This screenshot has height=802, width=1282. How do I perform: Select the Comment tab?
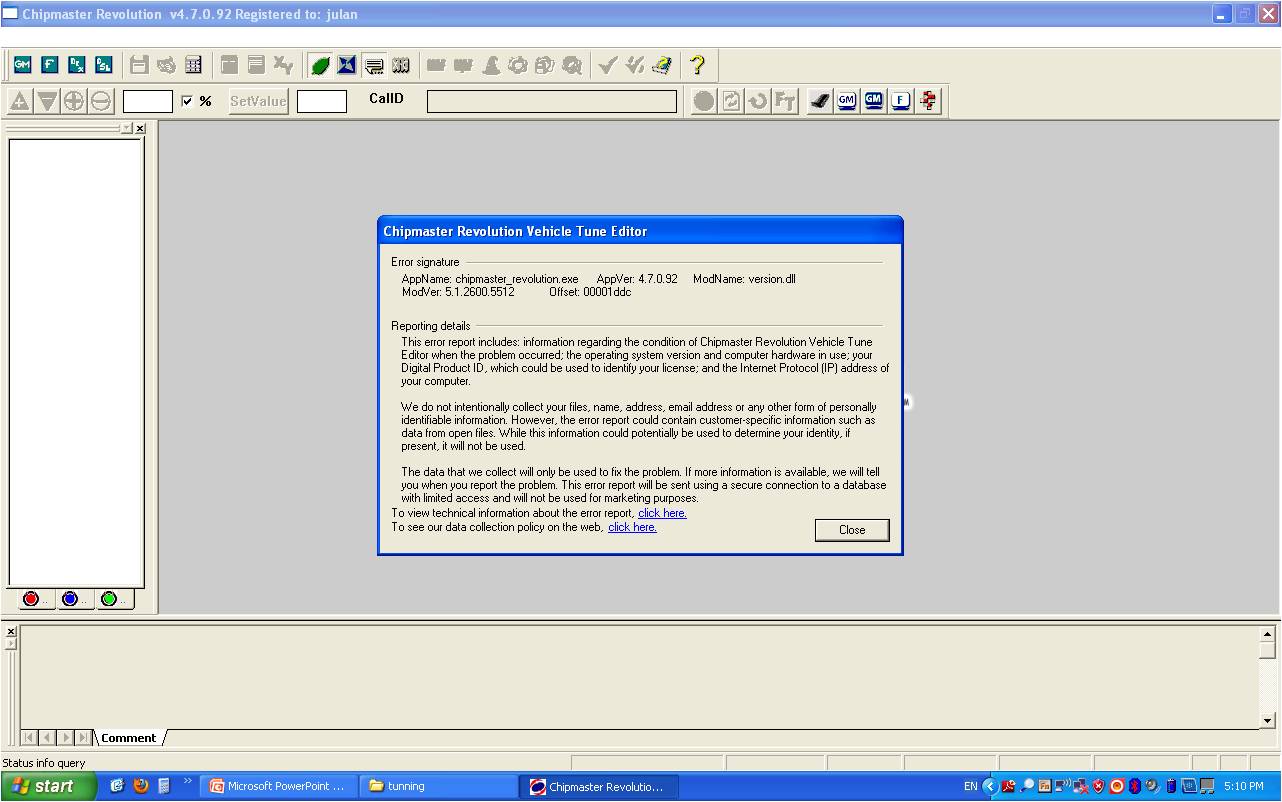pyautogui.click(x=128, y=738)
